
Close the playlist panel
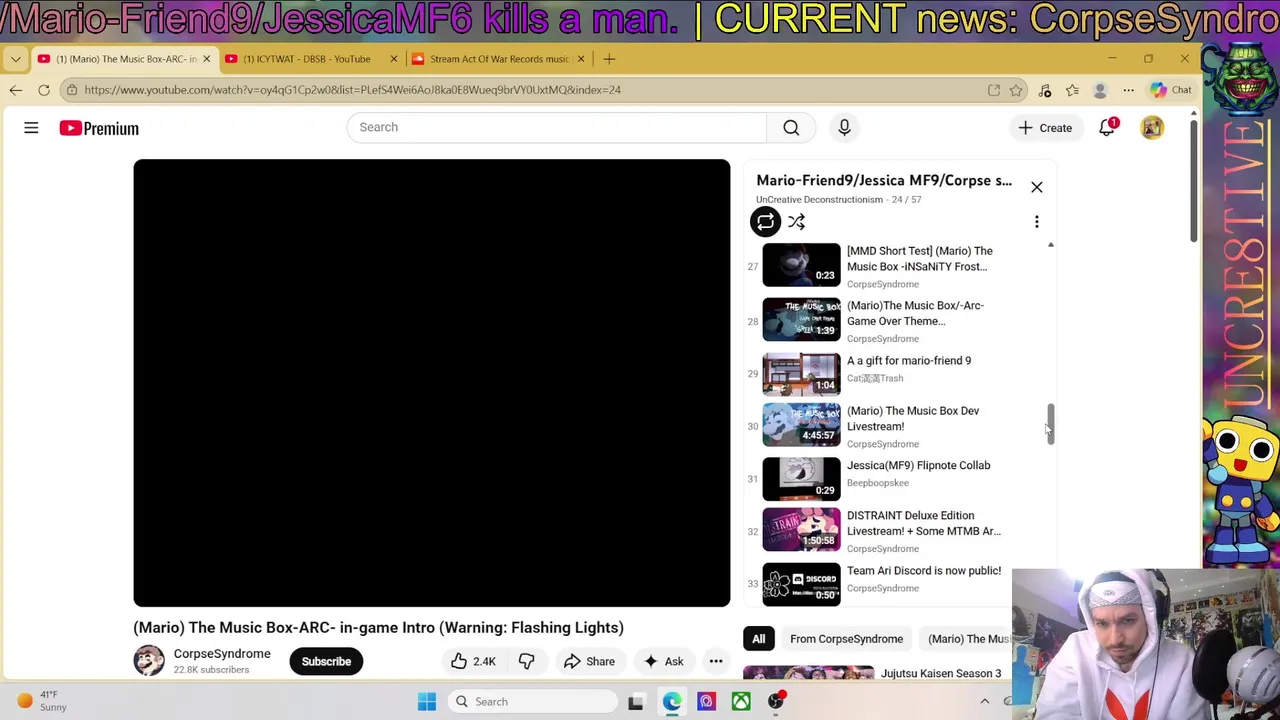tap(1037, 187)
